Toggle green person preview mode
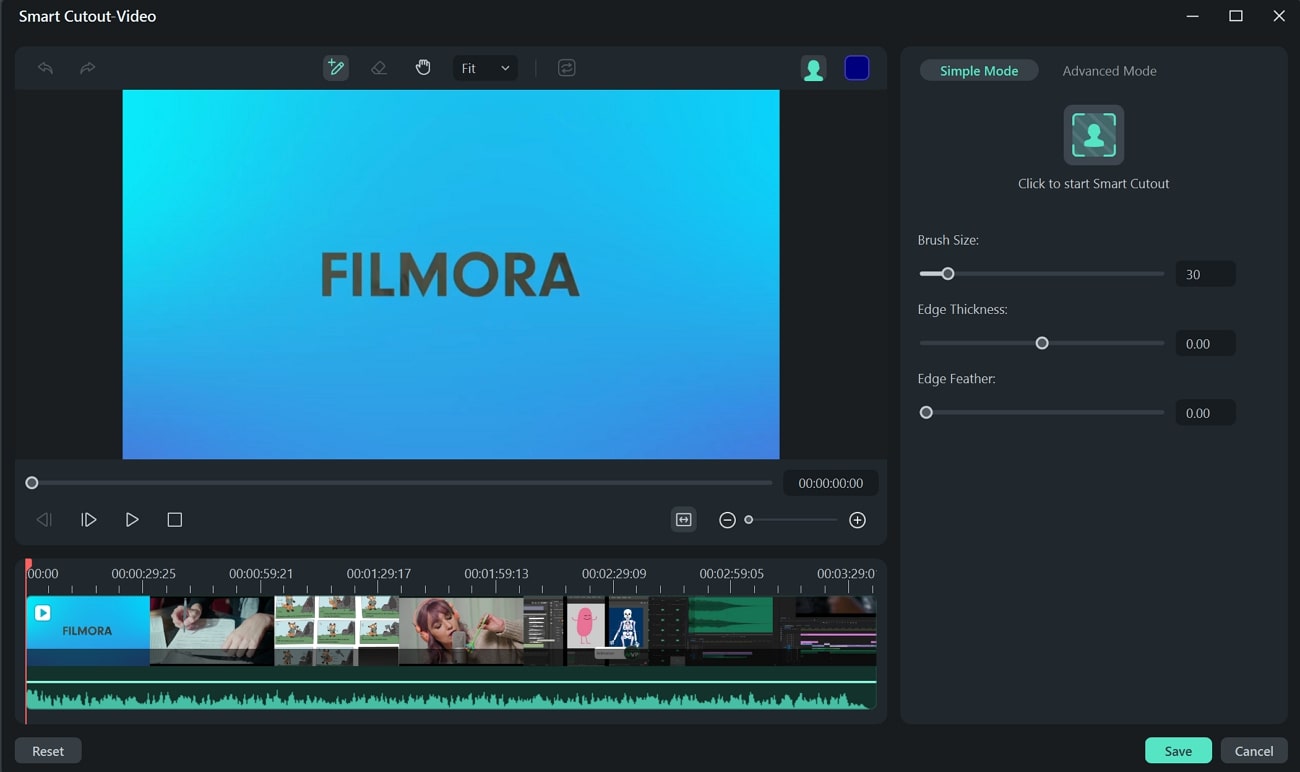1300x772 pixels. [x=814, y=69]
